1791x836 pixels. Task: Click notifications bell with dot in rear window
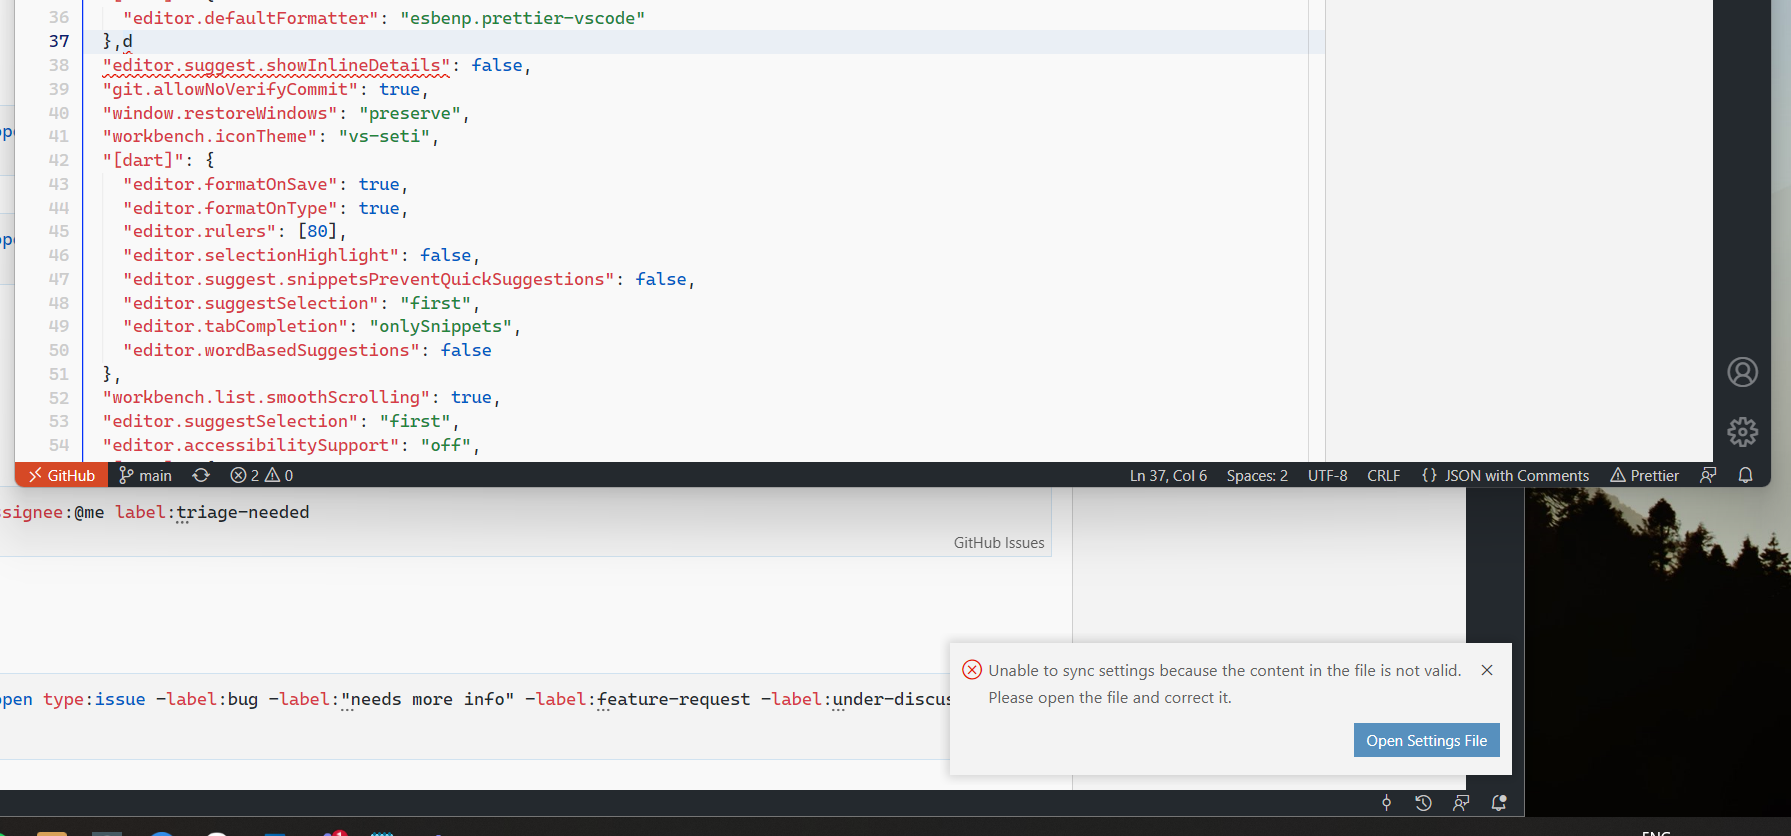coord(1498,802)
